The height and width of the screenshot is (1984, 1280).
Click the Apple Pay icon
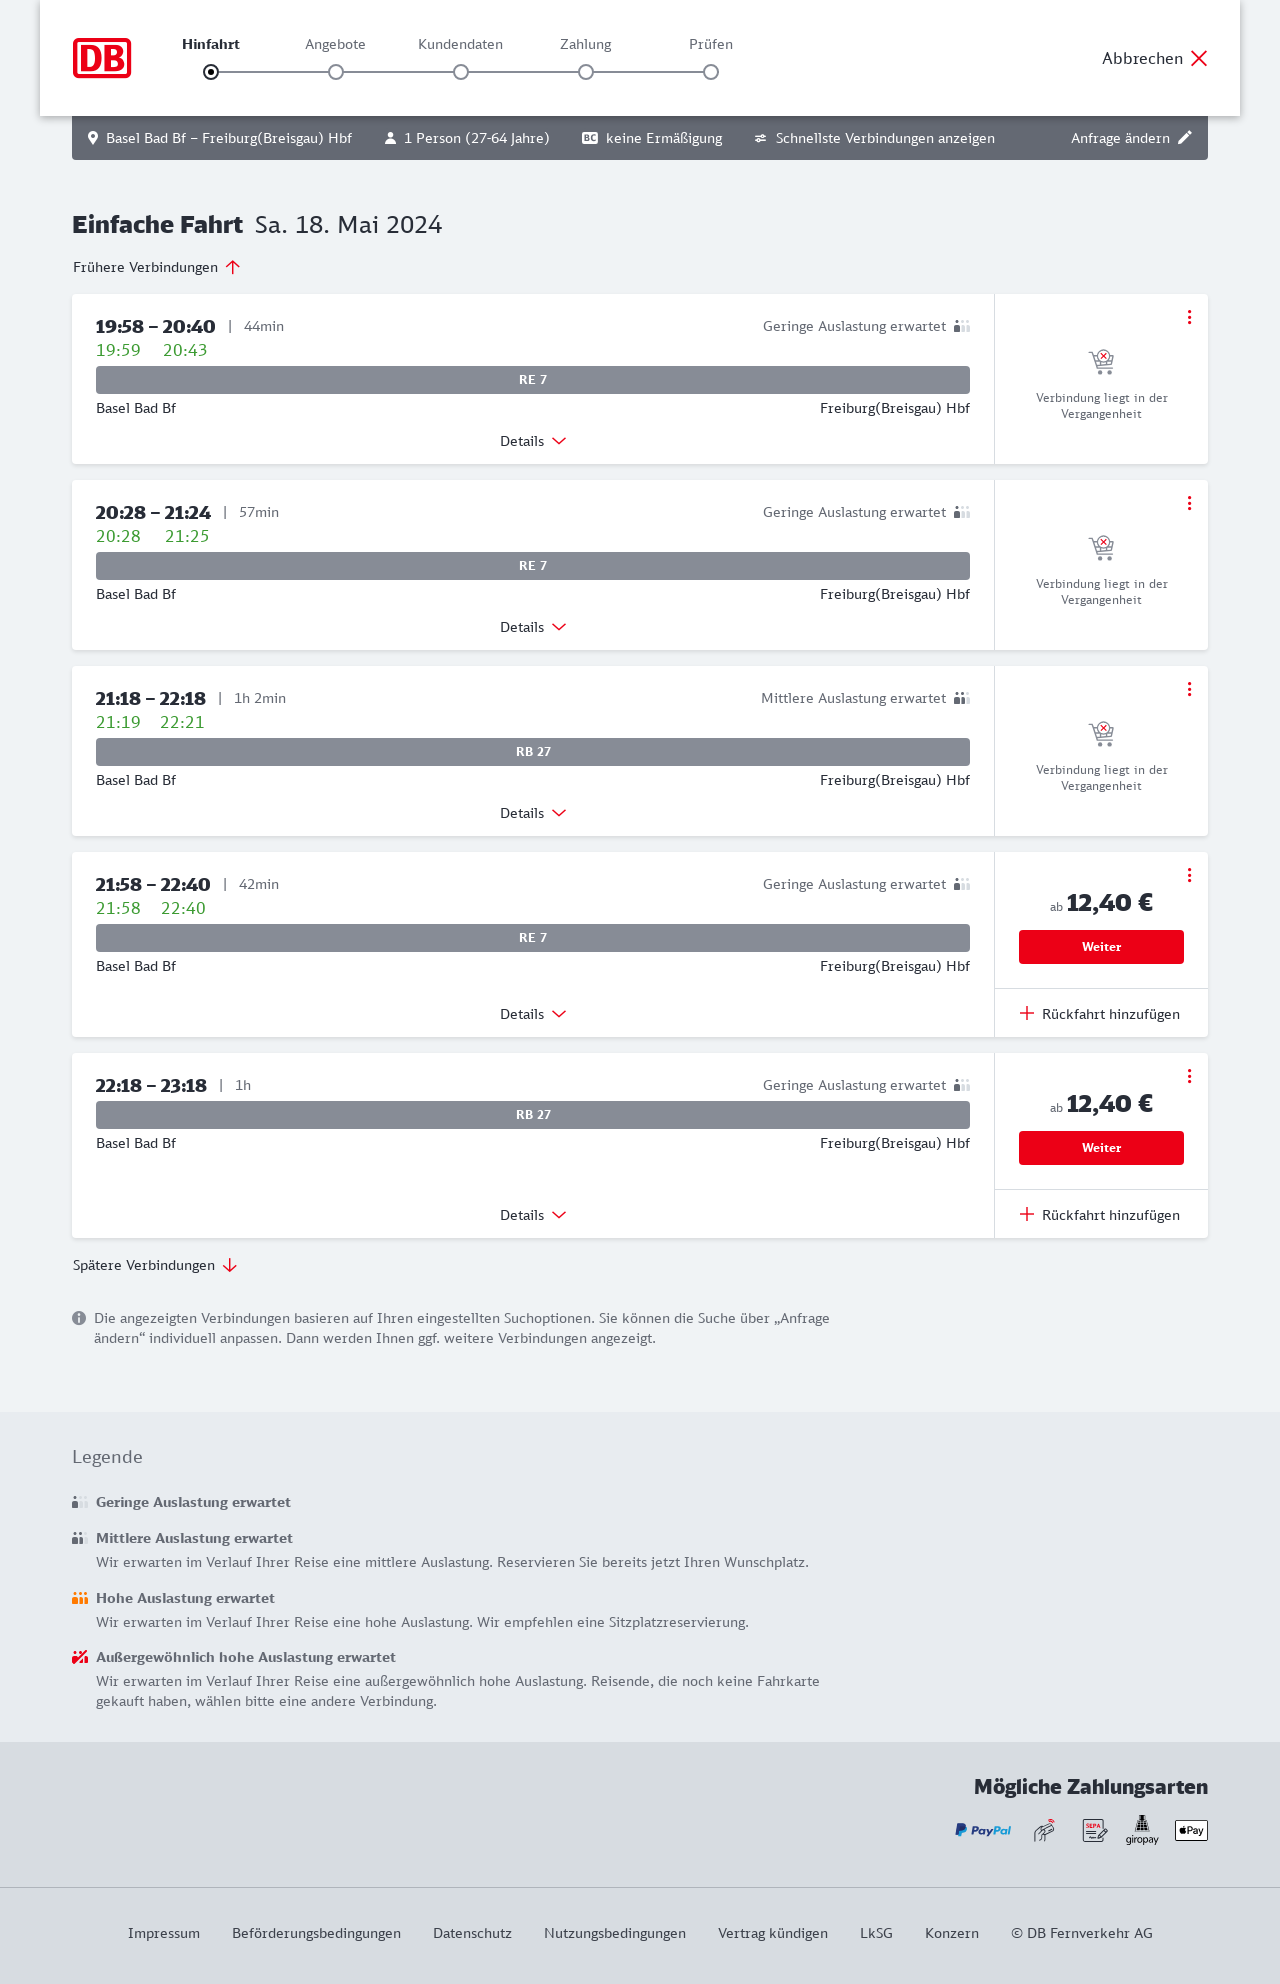[x=1191, y=1830]
